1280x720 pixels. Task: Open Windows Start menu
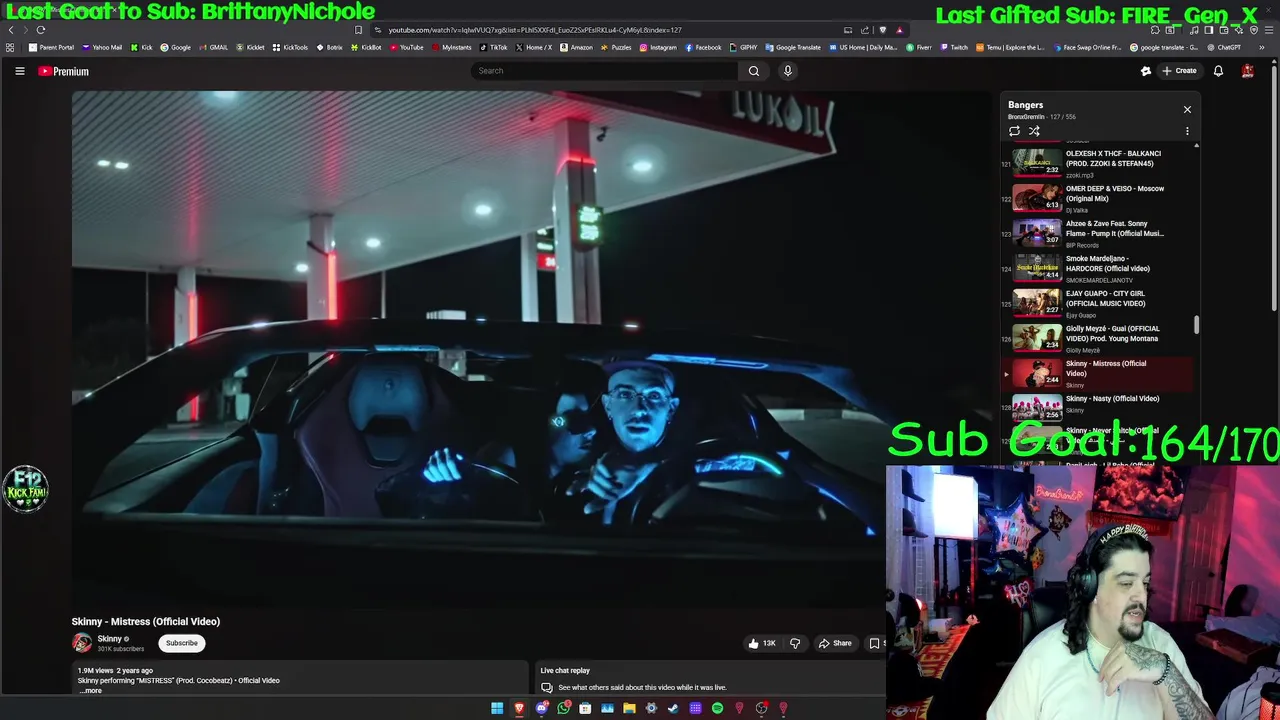497,708
